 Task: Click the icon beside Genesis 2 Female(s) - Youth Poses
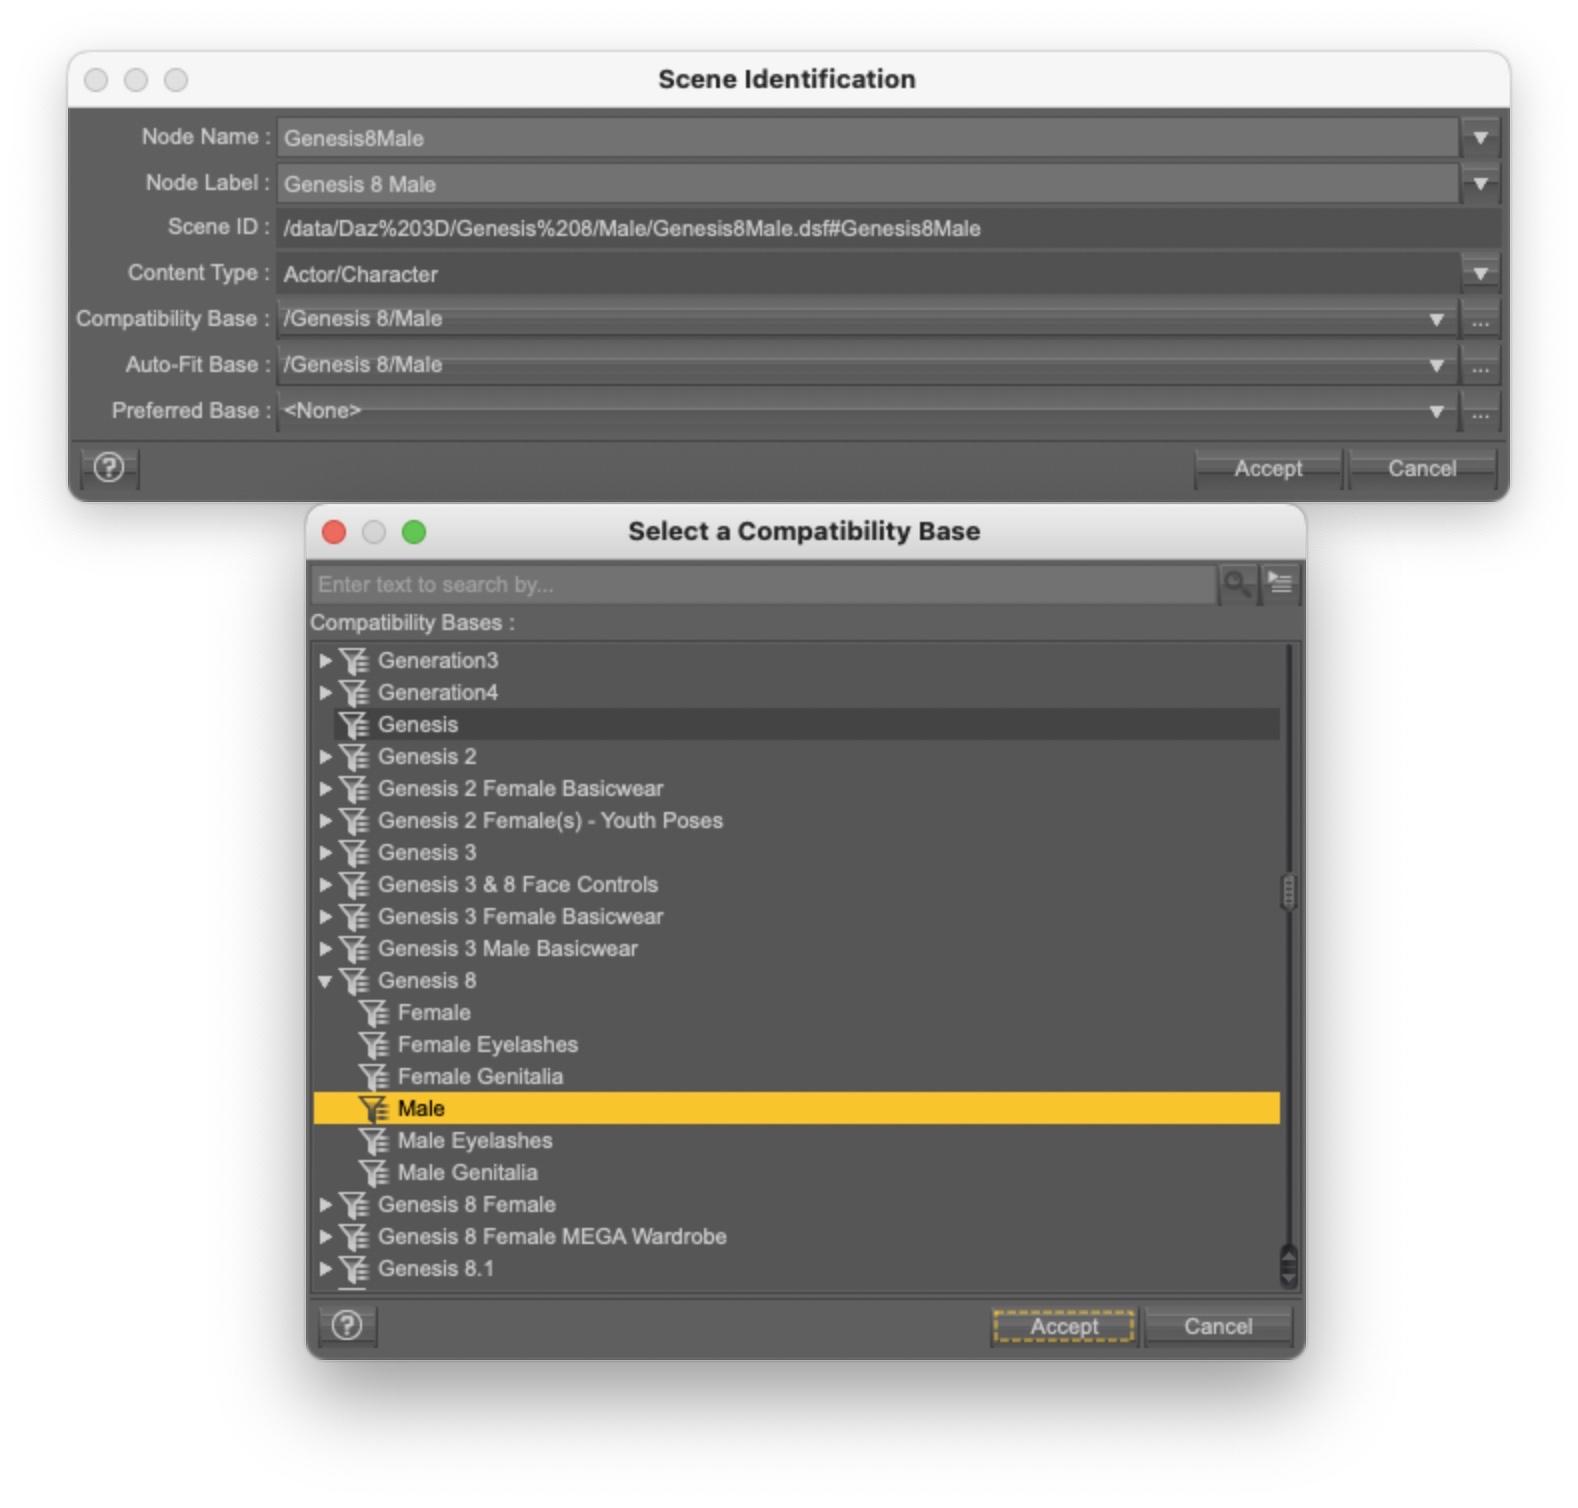click(354, 821)
